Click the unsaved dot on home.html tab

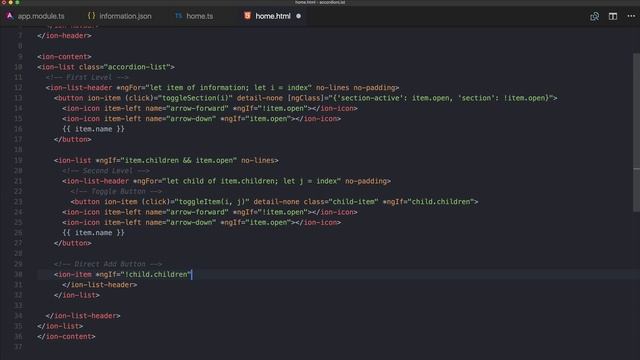click(x=298, y=16)
